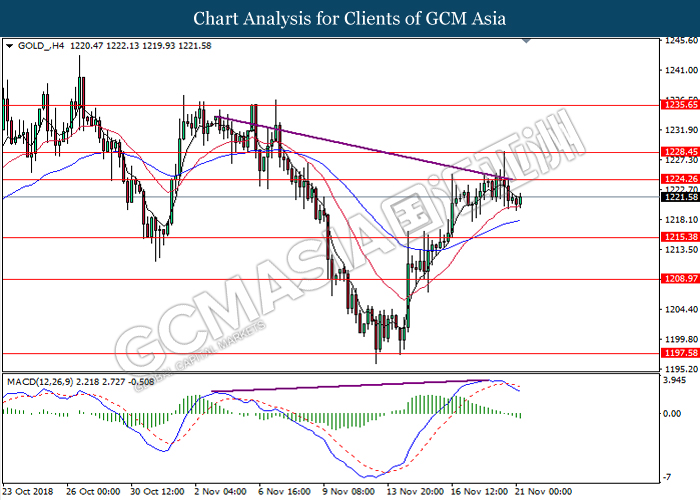Click the 1208.97 red price level label
The image size is (700, 500).
pyautogui.click(x=681, y=279)
